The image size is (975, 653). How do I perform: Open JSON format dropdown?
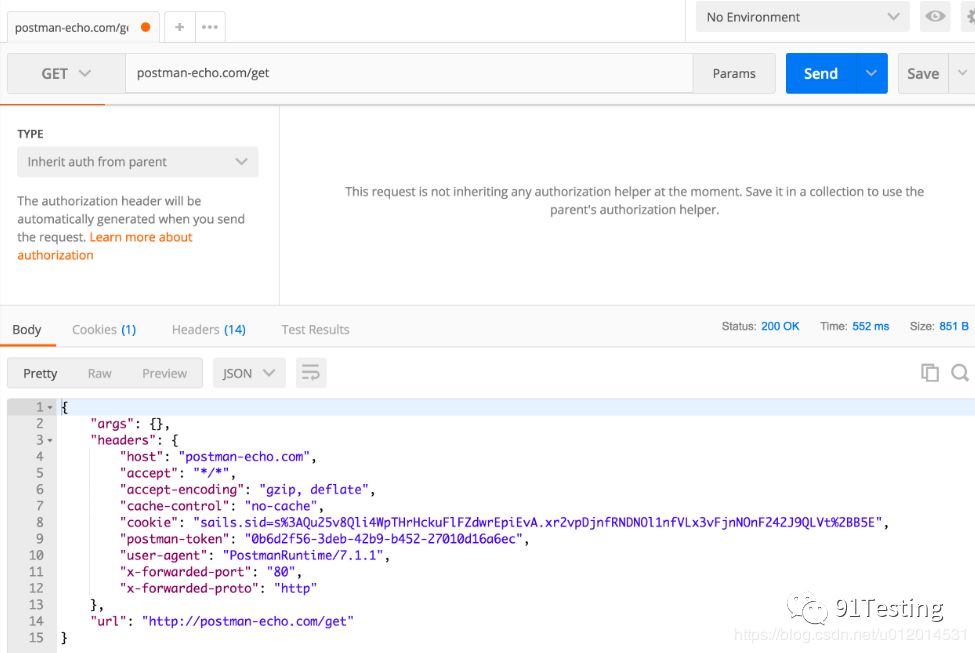pyautogui.click(x=249, y=373)
